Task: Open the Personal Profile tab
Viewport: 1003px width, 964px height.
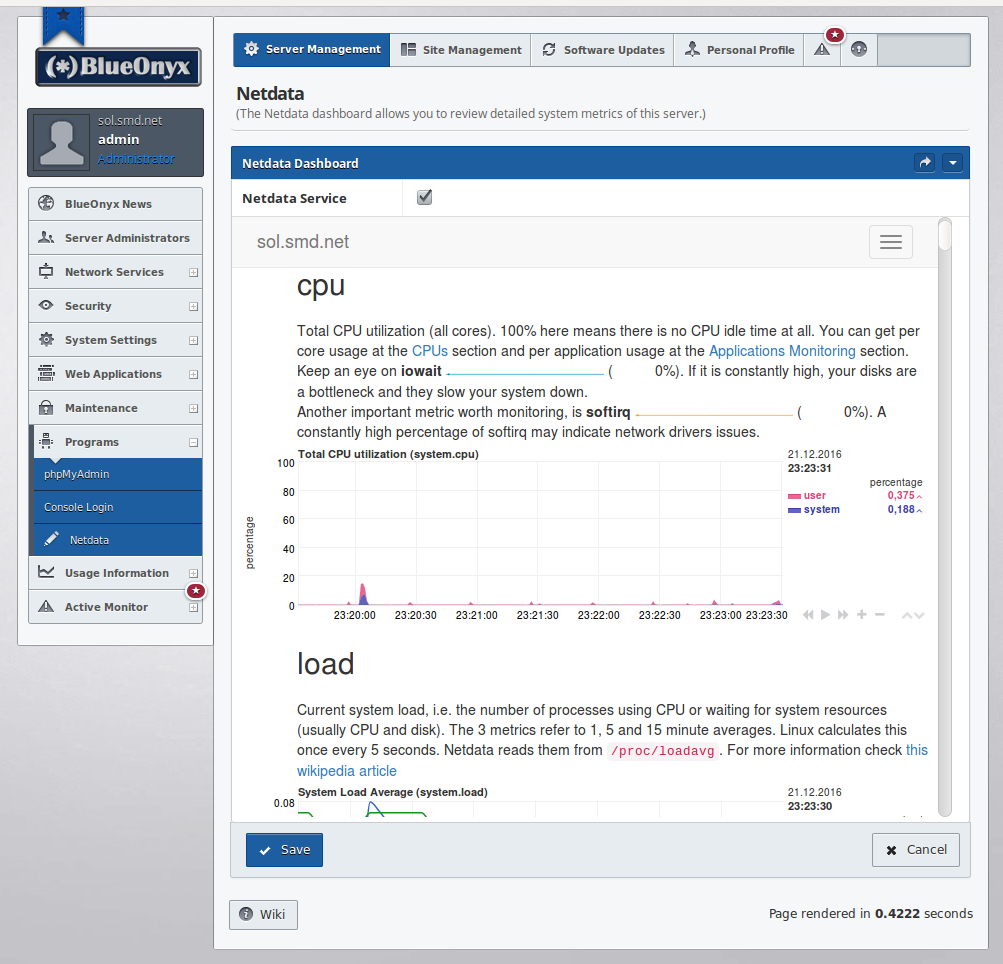Action: click(739, 50)
